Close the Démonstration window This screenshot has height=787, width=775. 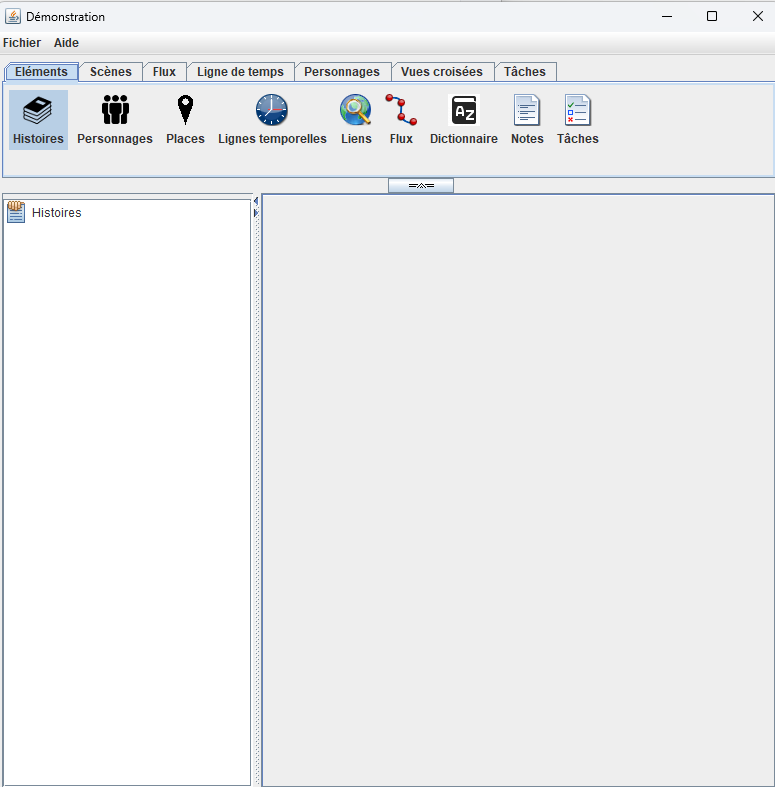[x=757, y=17]
